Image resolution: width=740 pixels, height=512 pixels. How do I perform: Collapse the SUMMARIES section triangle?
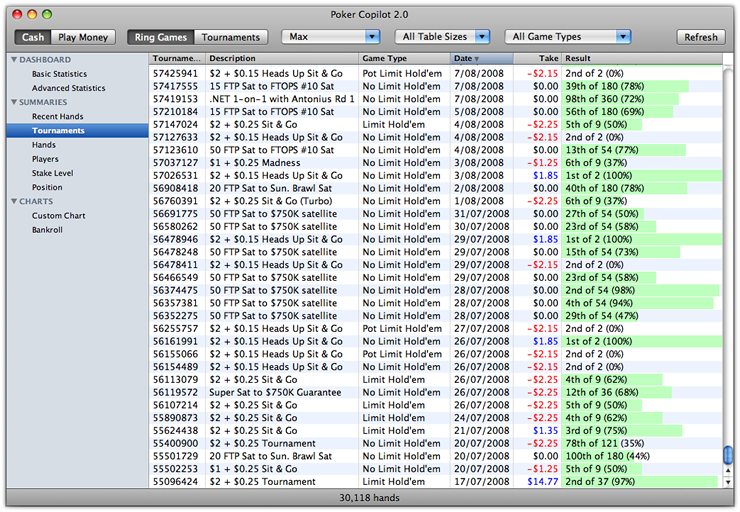click(x=14, y=102)
